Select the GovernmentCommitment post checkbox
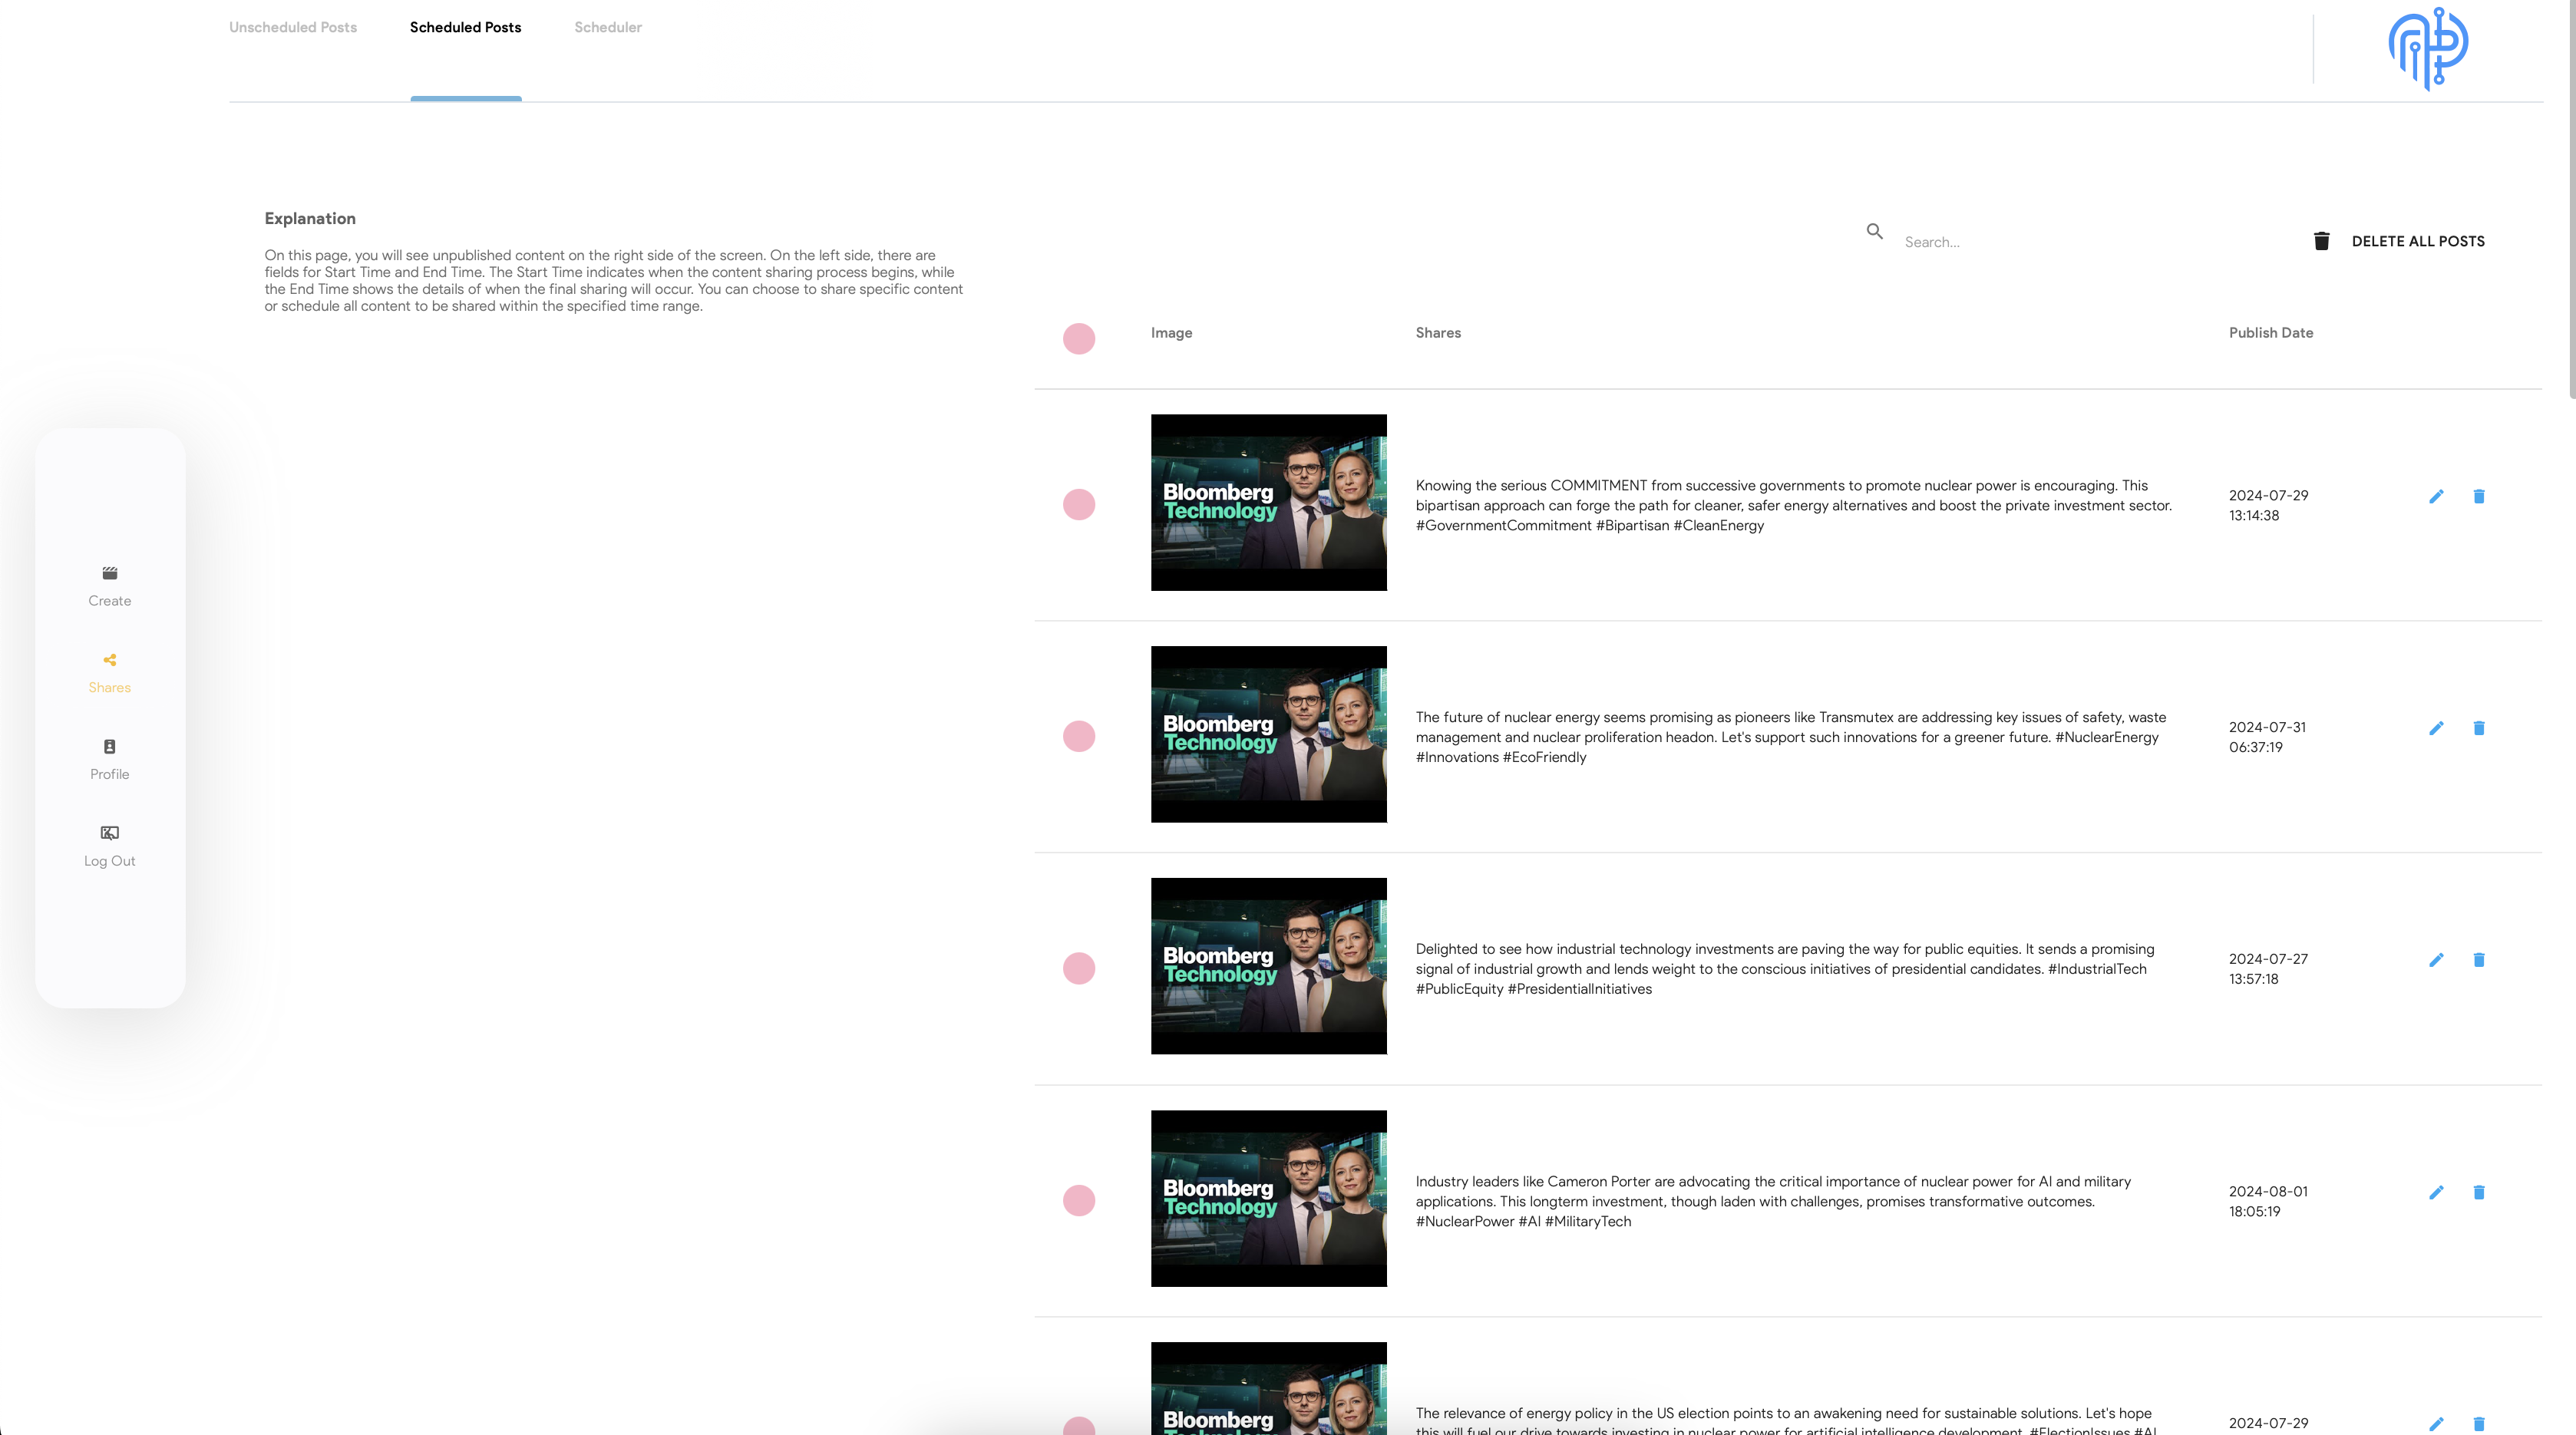This screenshot has width=2576, height=1435. coord(1079,504)
